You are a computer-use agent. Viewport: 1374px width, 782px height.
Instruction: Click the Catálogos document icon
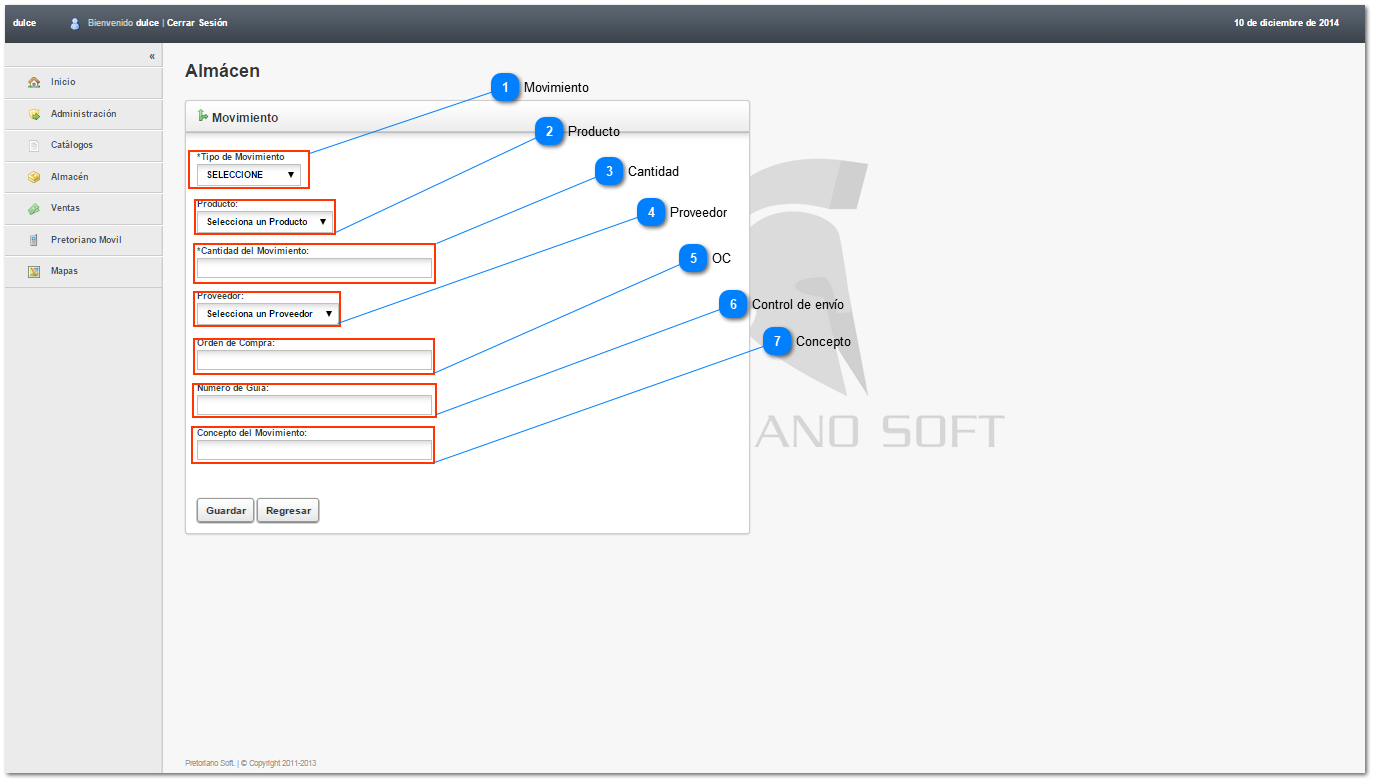tap(34, 145)
